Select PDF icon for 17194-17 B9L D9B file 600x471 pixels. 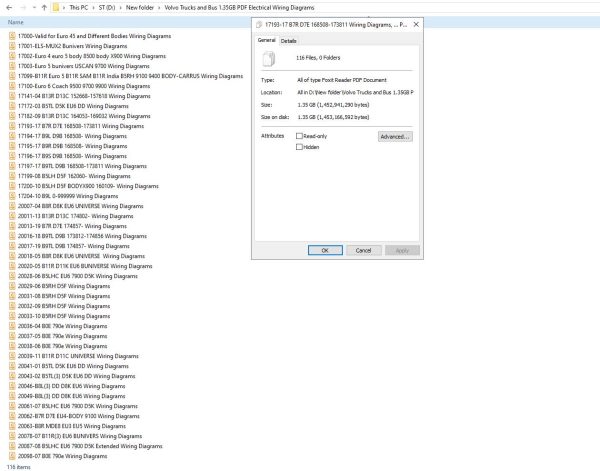click(x=12, y=136)
